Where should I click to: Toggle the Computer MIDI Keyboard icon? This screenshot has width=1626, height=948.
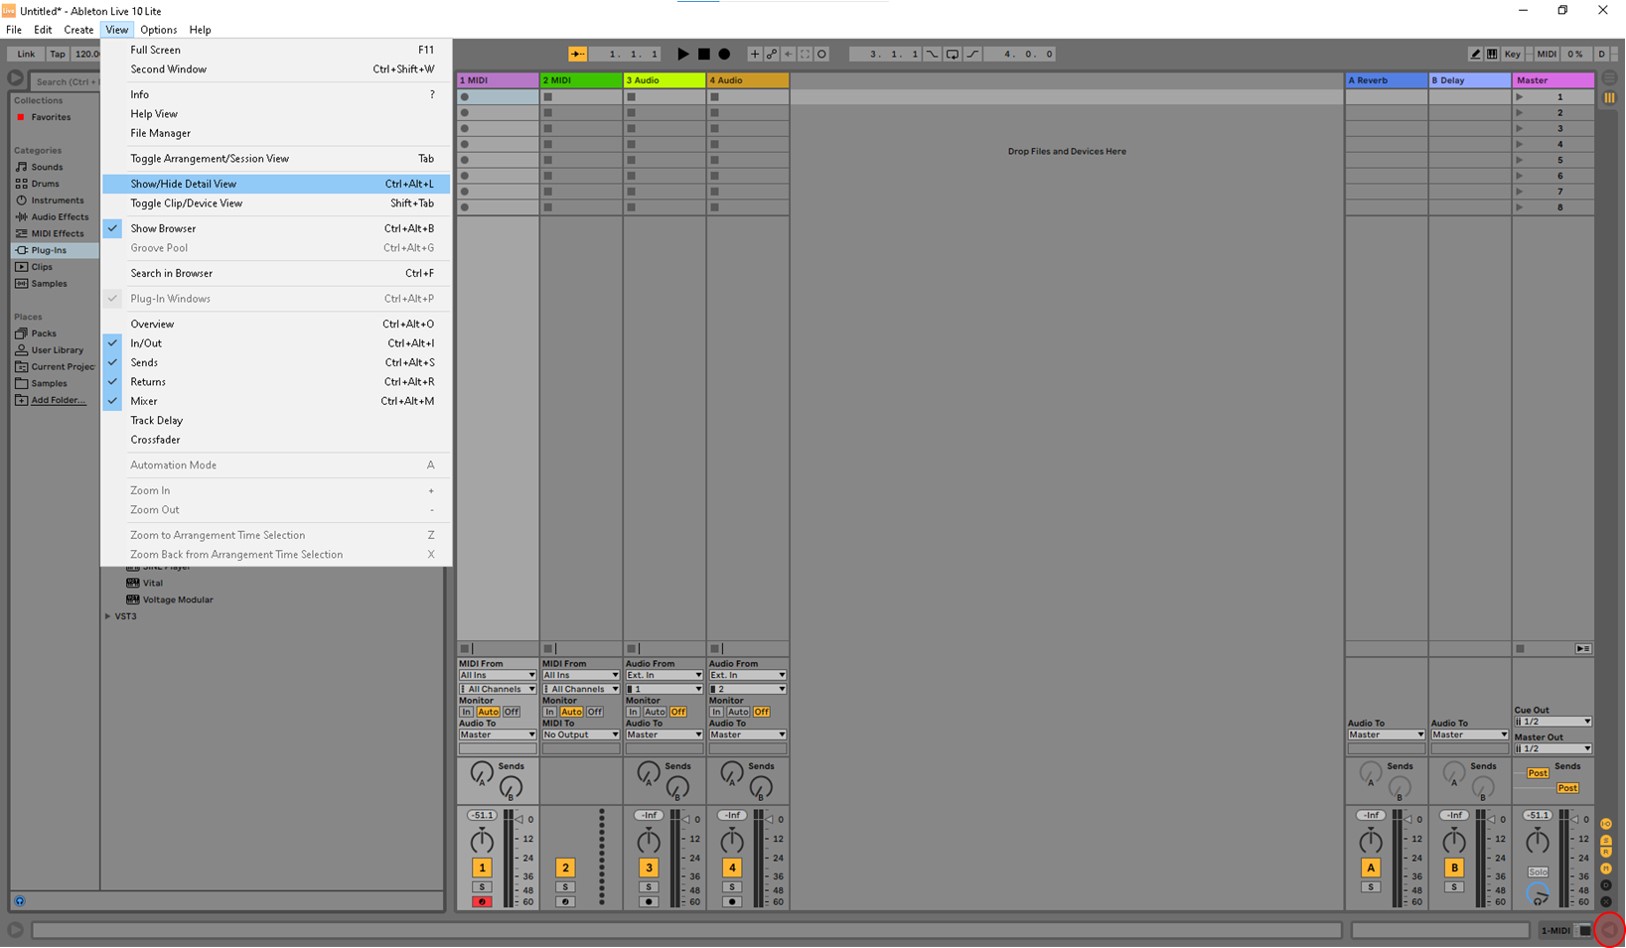pos(1492,54)
